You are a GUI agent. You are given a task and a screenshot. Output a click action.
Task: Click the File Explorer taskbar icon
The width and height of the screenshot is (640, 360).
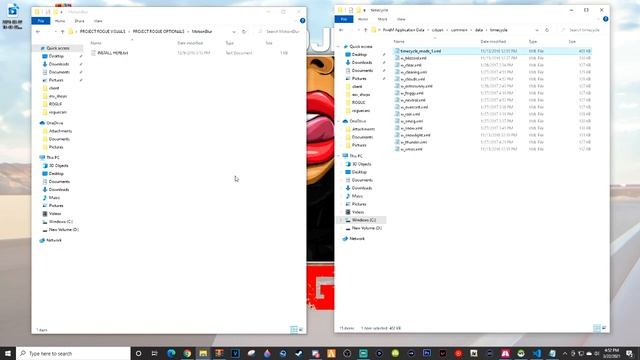pos(203,353)
